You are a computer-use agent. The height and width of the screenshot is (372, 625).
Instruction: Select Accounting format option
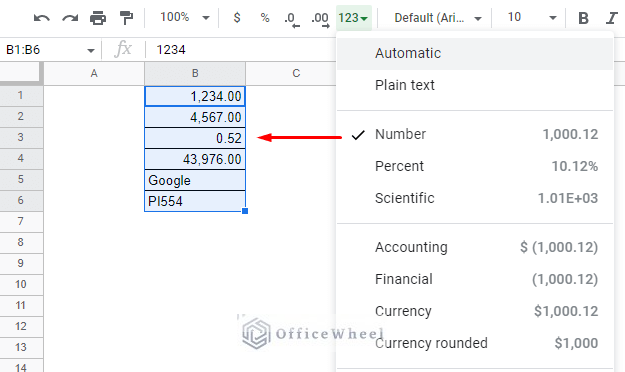474,247
